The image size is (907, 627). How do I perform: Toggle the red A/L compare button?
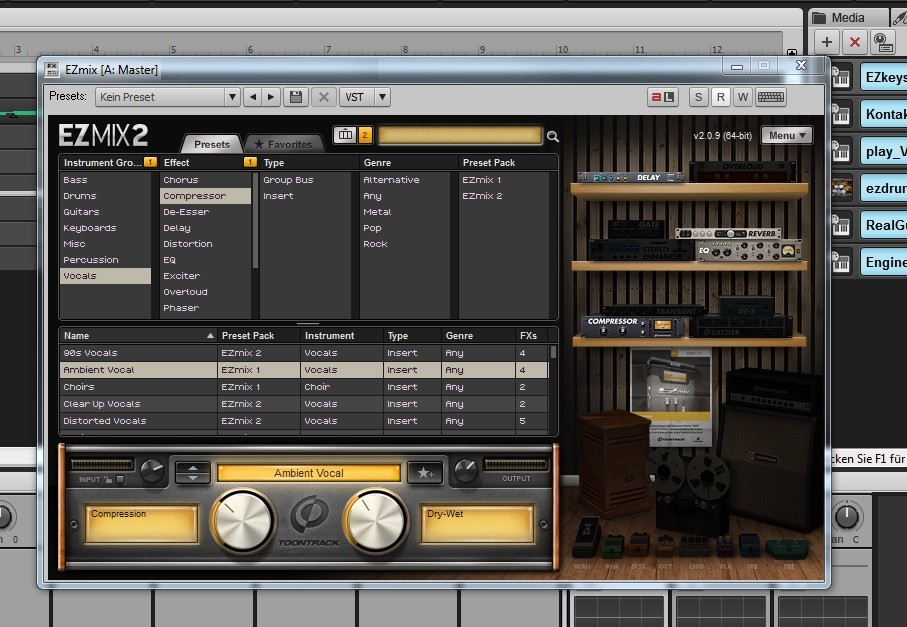click(662, 97)
